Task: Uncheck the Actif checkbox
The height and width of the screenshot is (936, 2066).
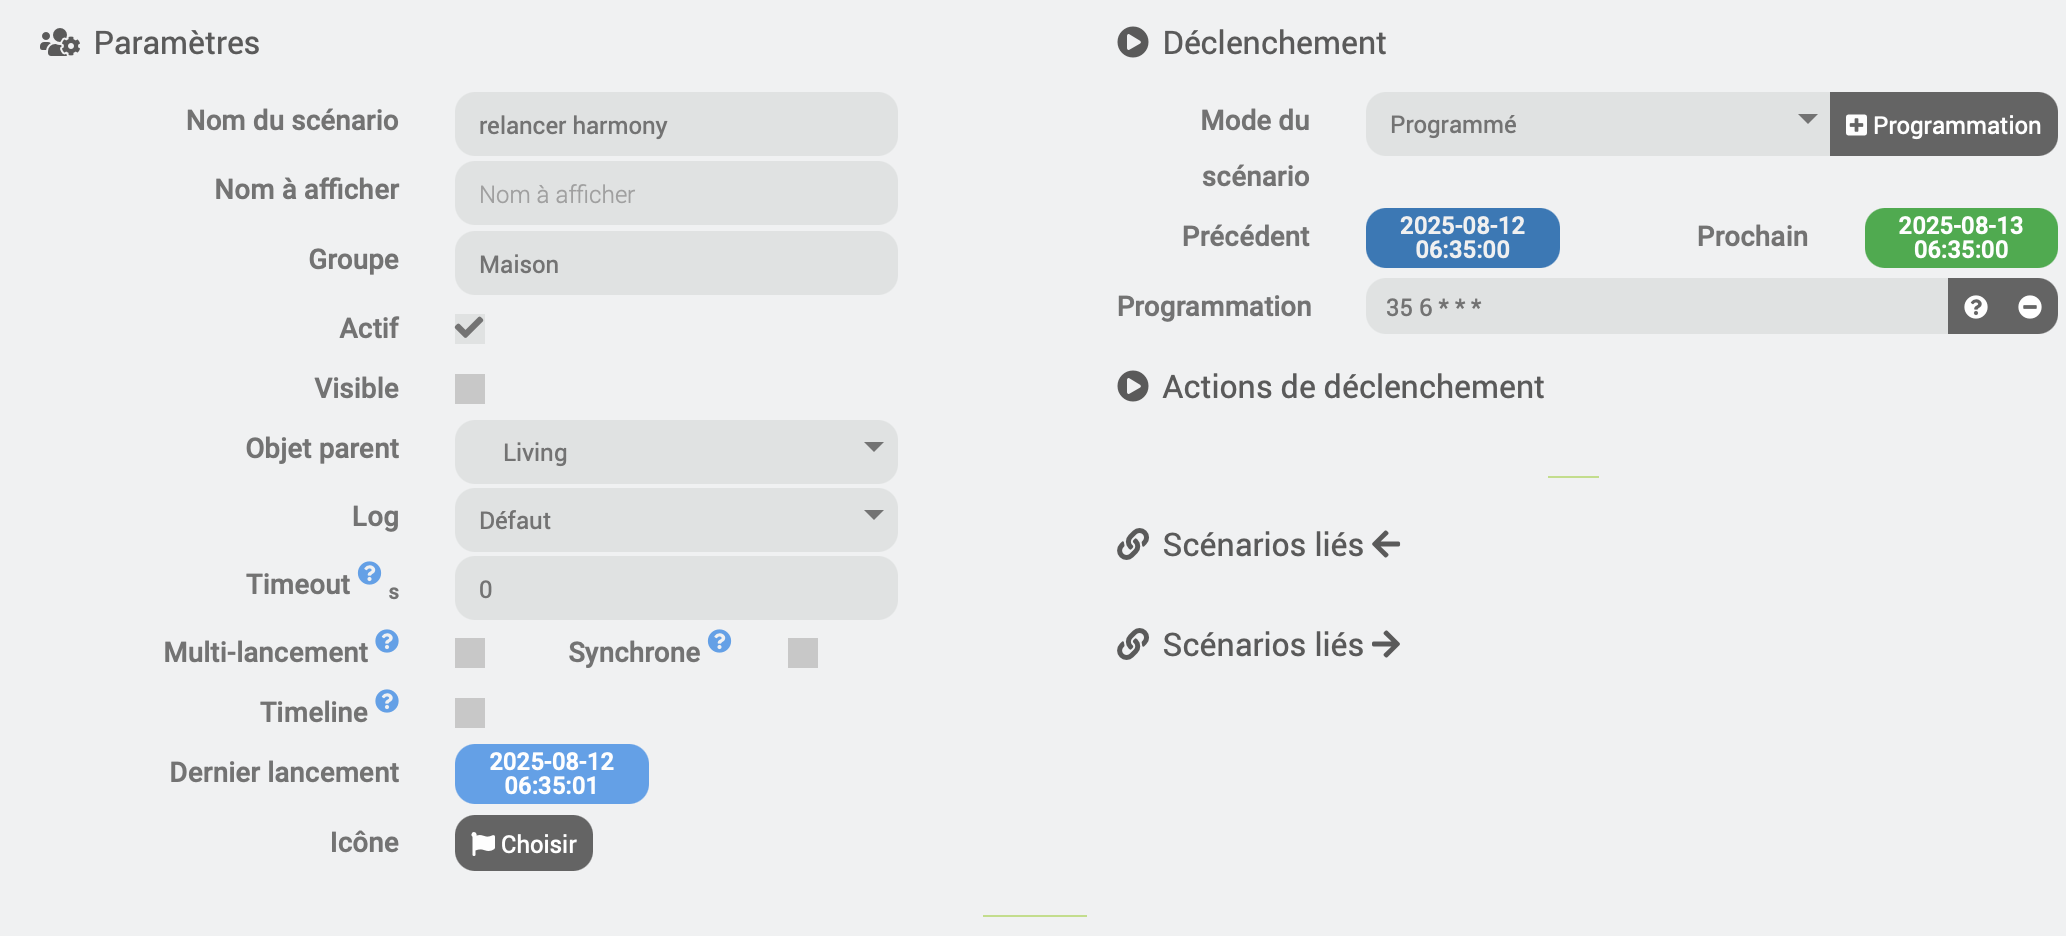Action: click(x=470, y=328)
